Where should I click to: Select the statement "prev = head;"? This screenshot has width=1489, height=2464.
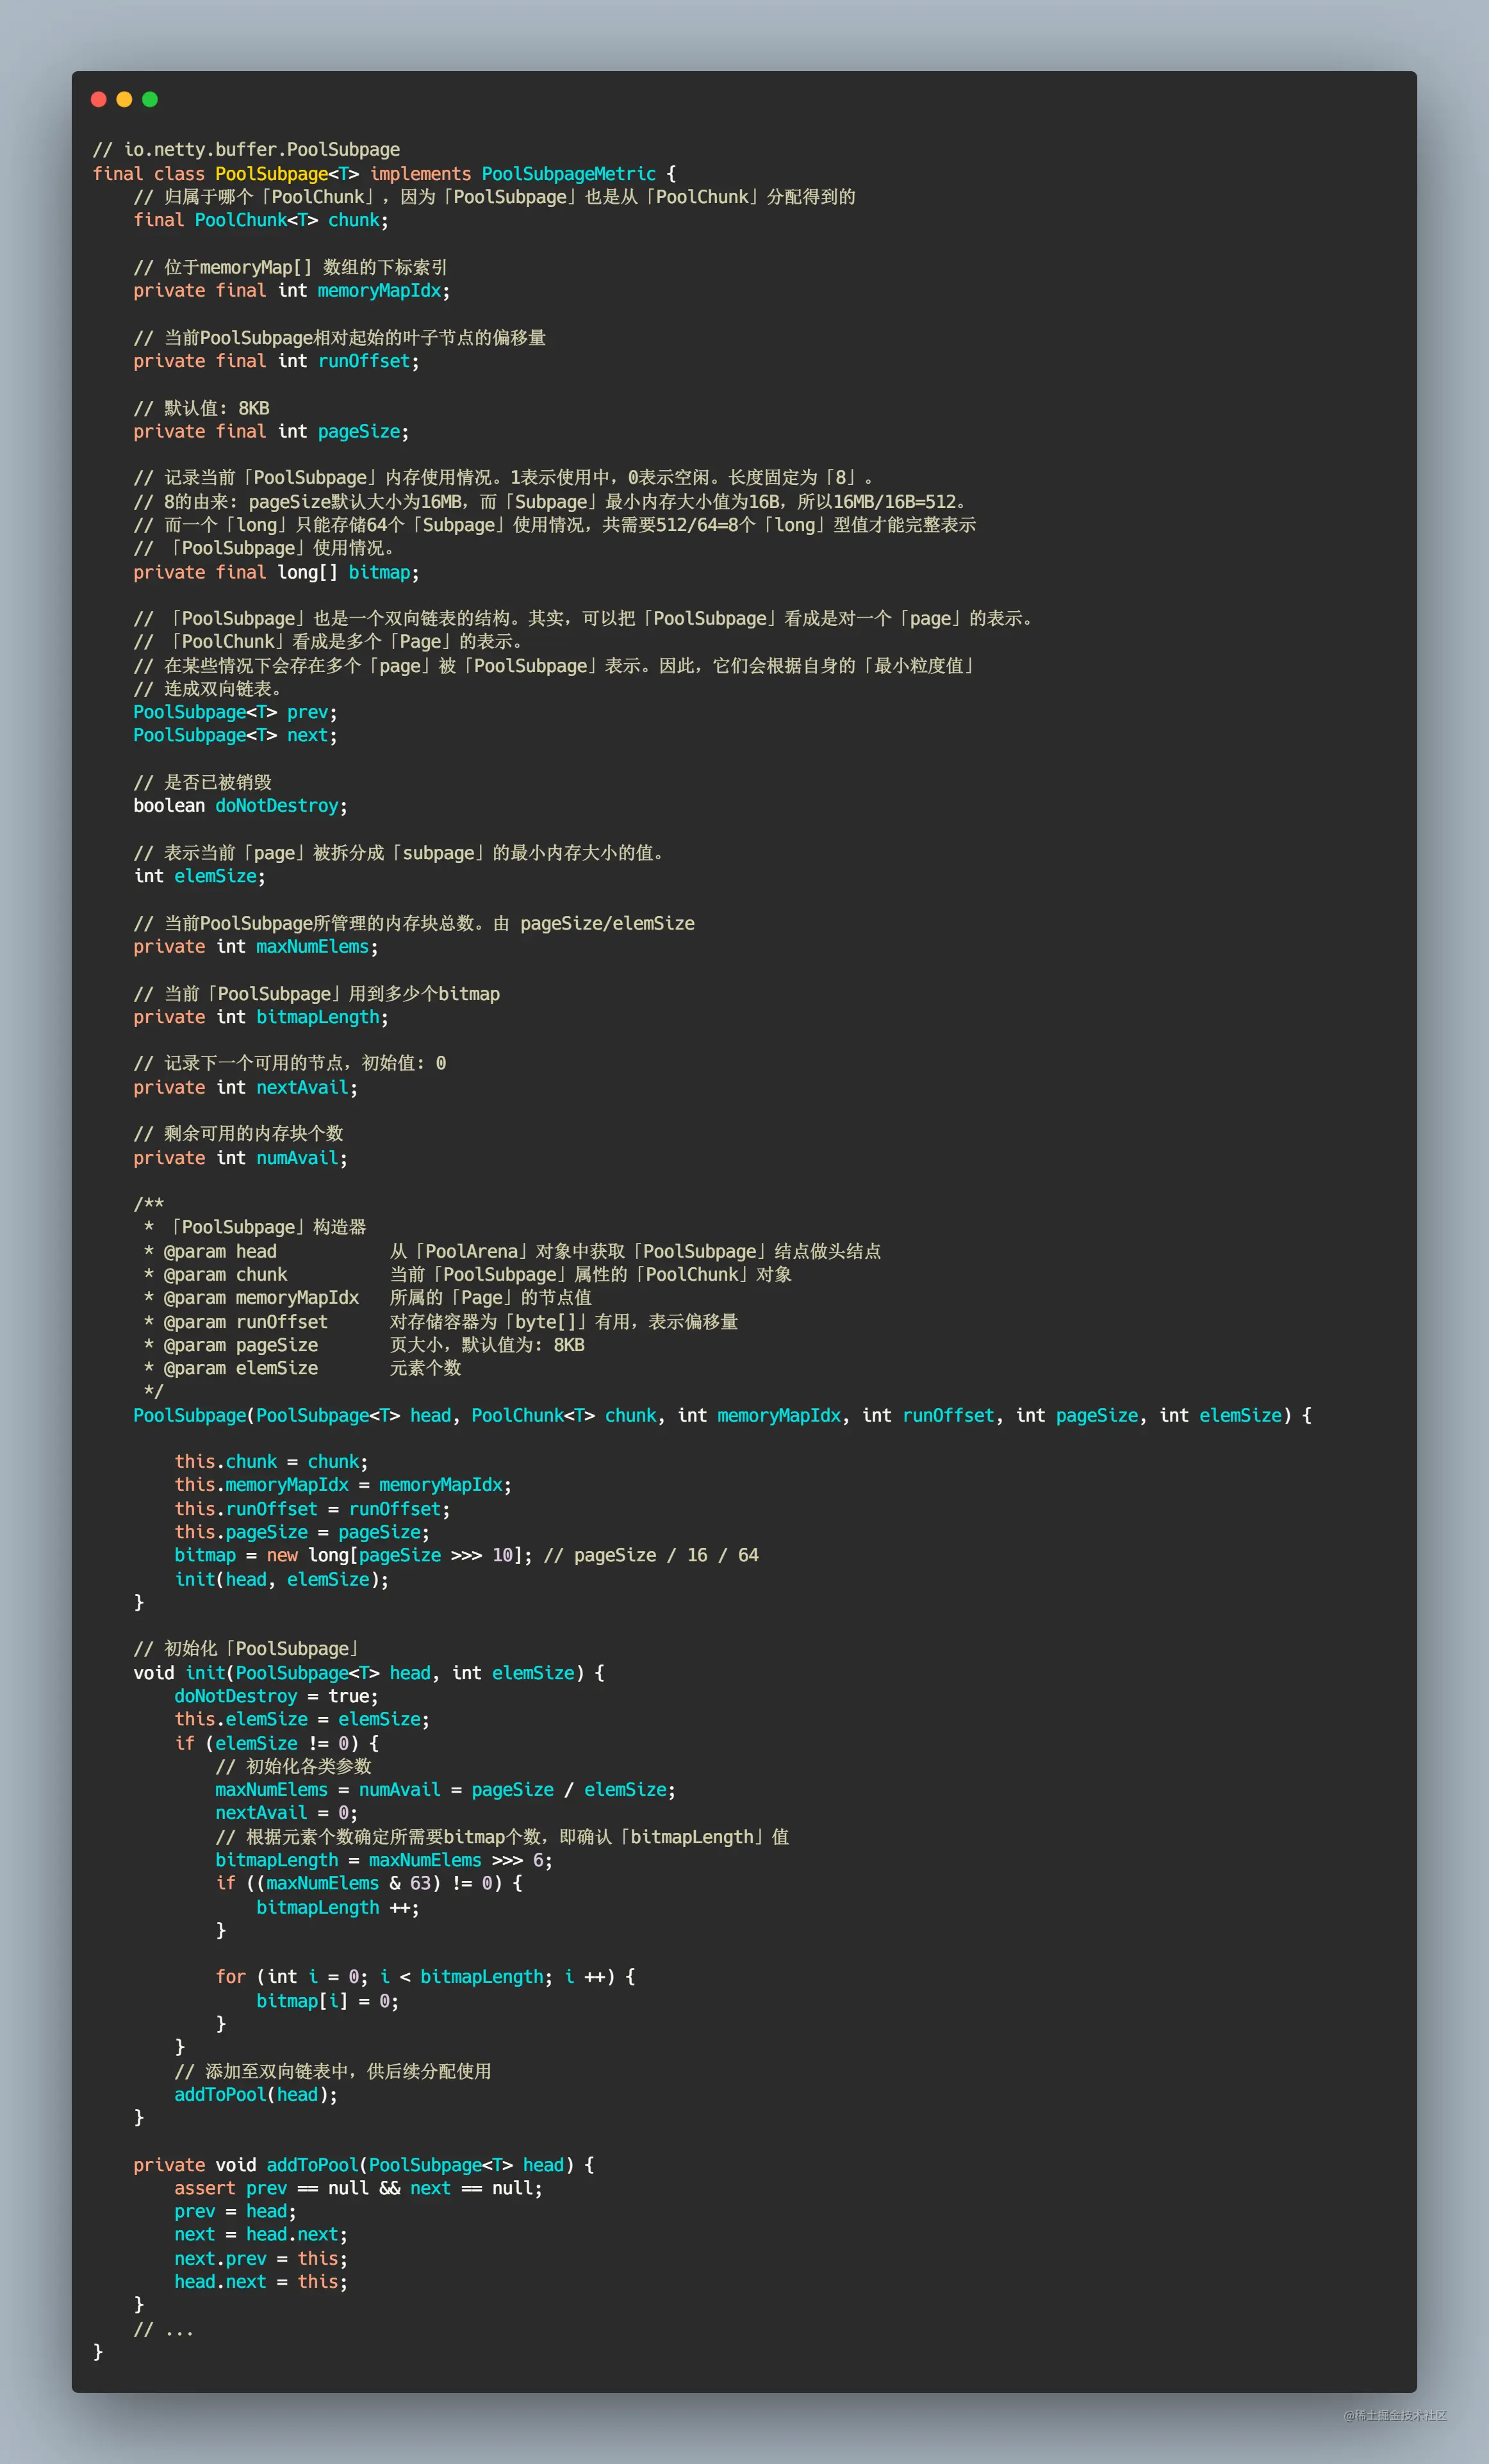click(235, 2211)
